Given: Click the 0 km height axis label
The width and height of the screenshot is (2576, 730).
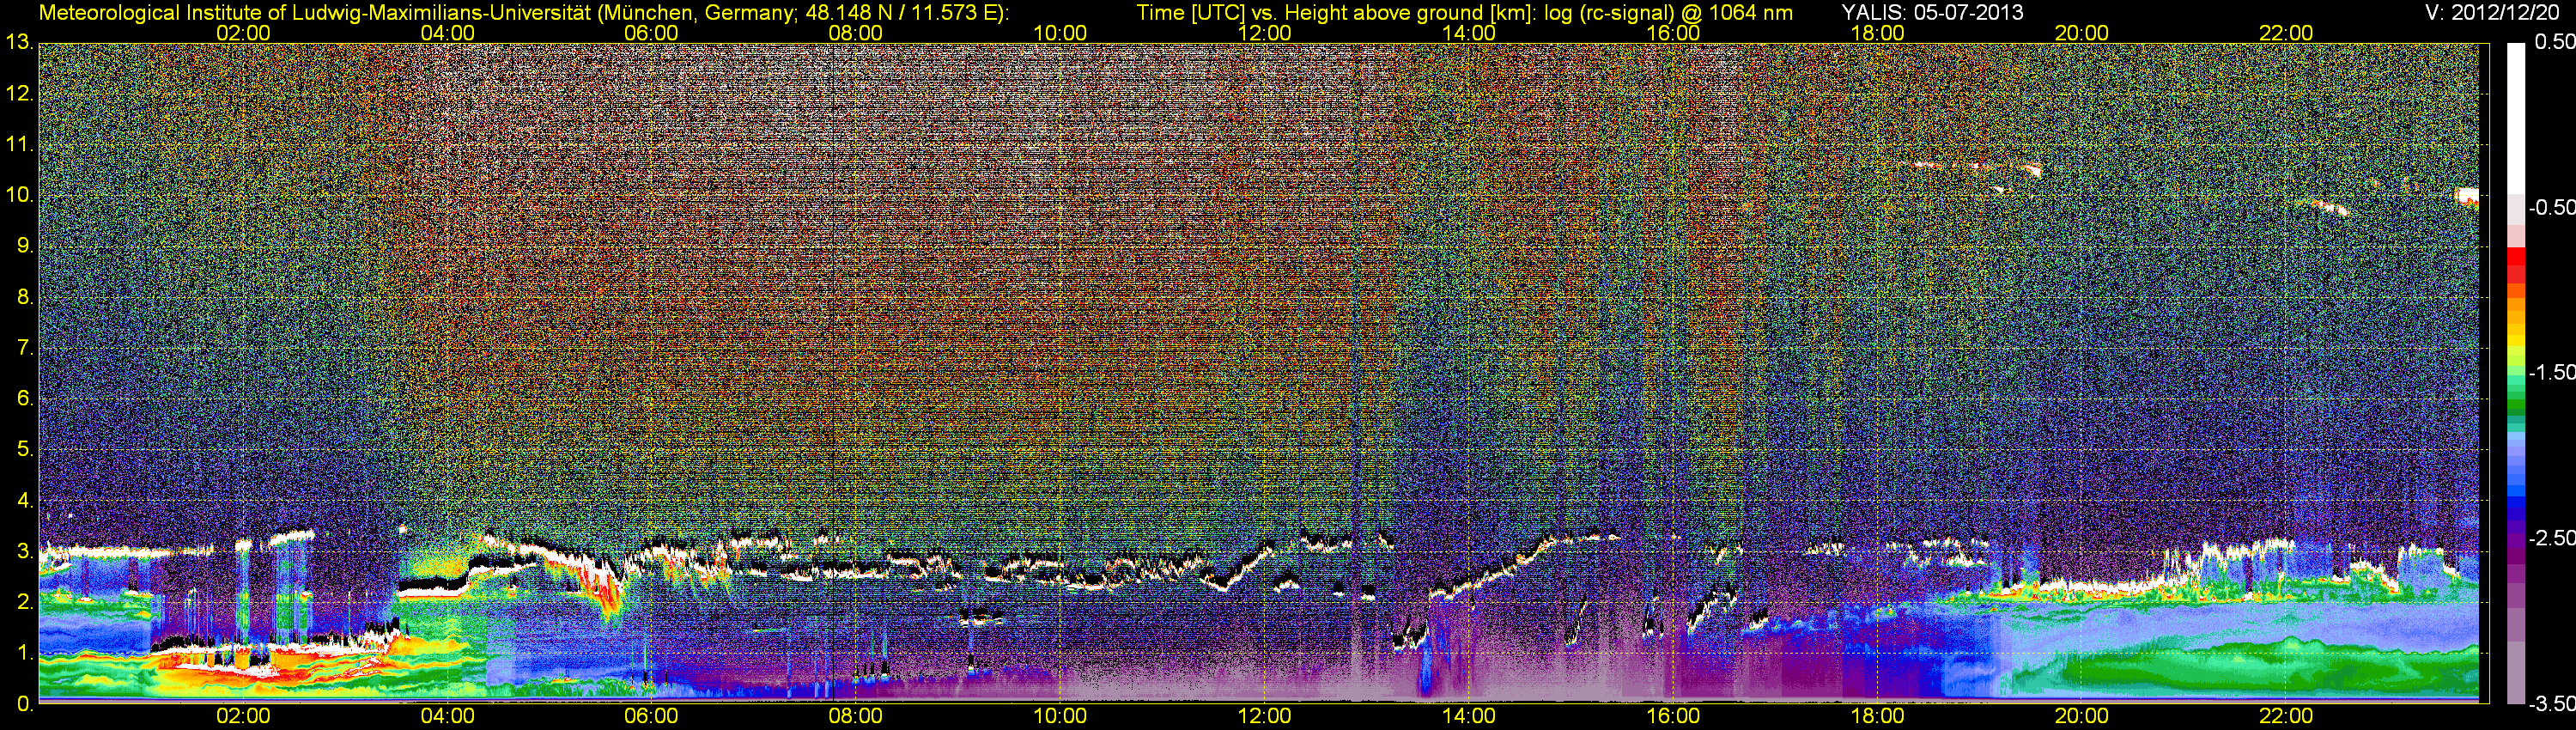Looking at the screenshot, I should coord(24,704).
